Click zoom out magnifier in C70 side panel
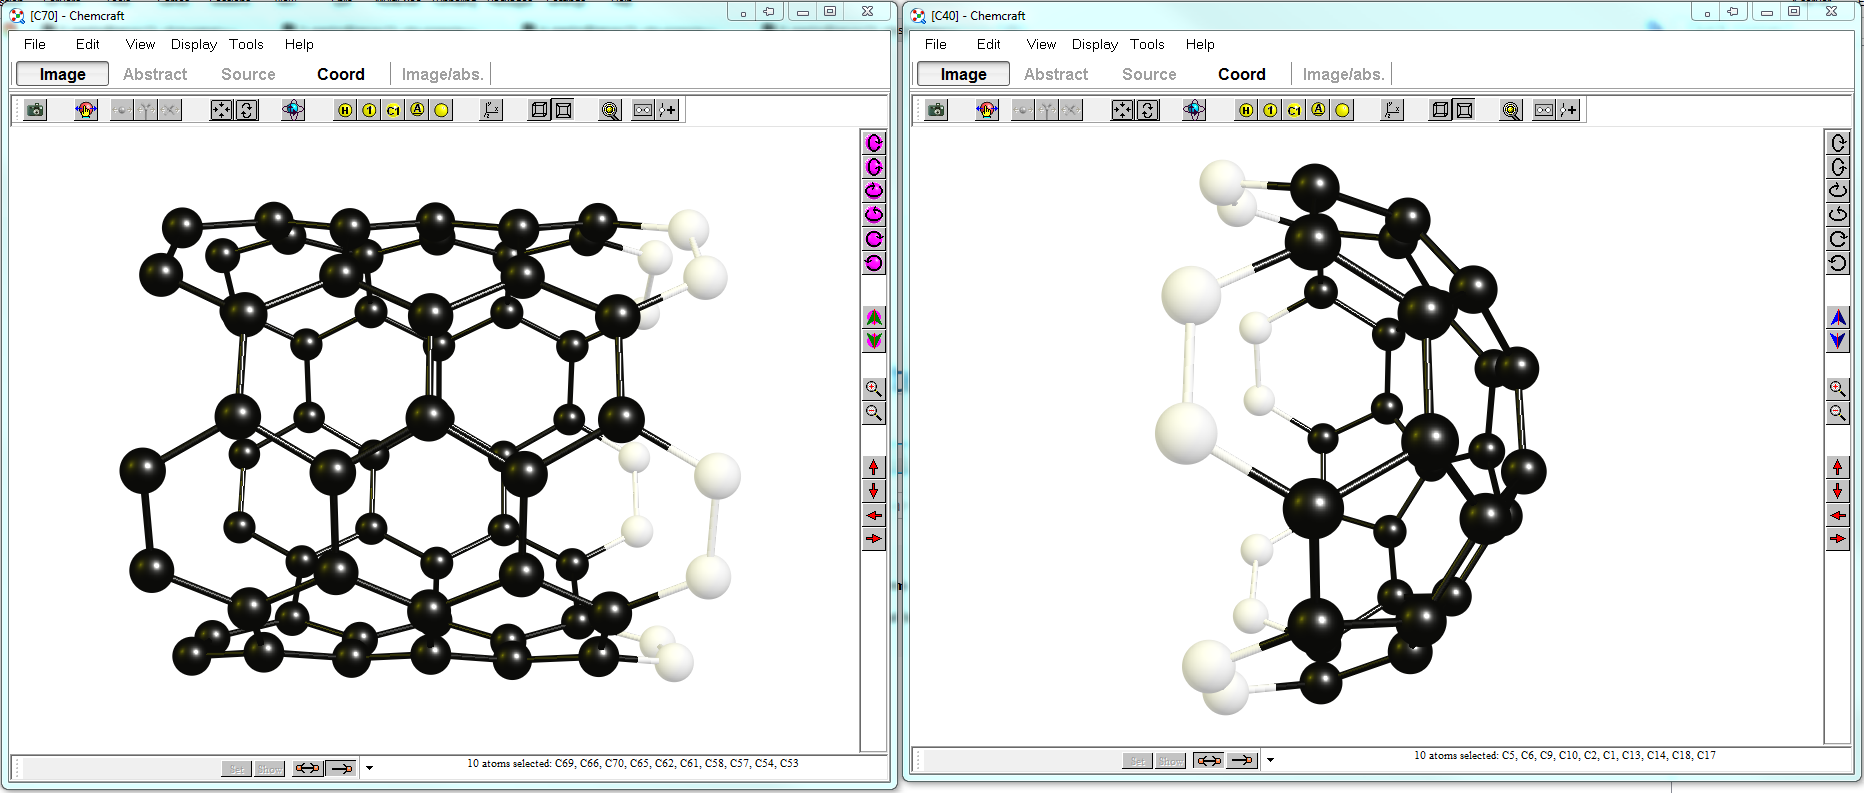1864x793 pixels. (874, 413)
